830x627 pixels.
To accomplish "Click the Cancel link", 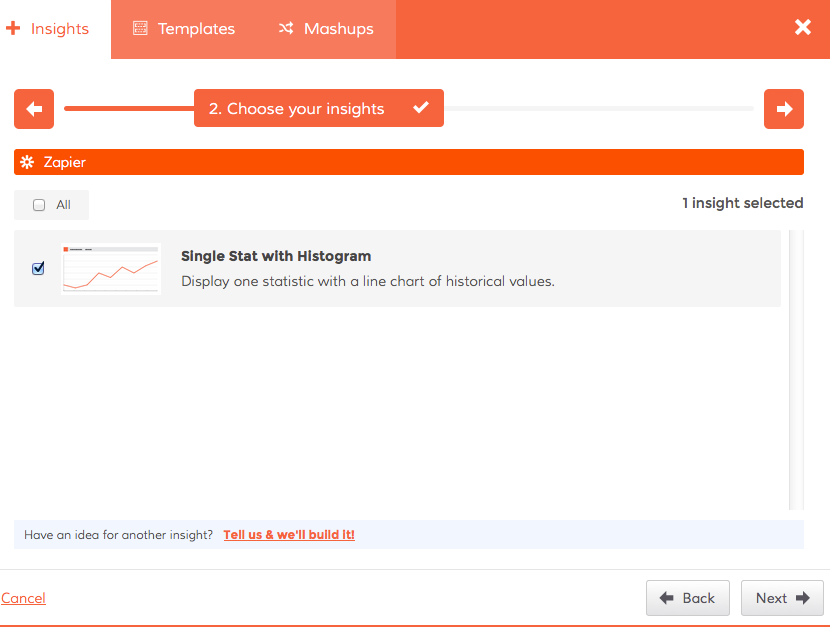I will (23, 598).
